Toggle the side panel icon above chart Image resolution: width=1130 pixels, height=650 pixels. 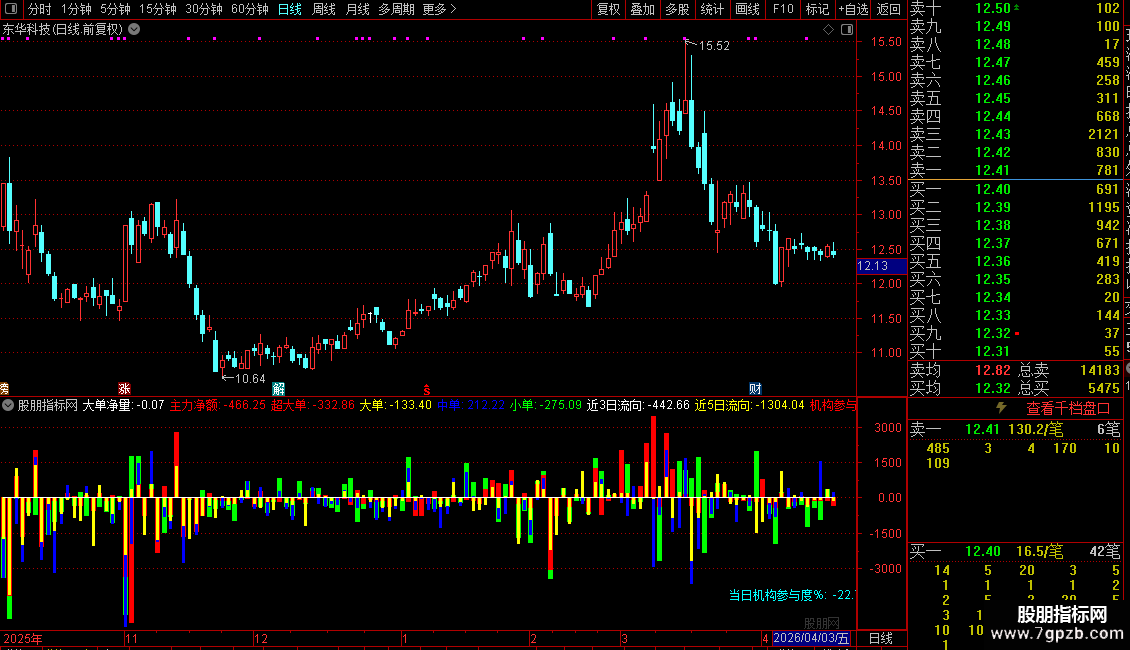tap(847, 30)
